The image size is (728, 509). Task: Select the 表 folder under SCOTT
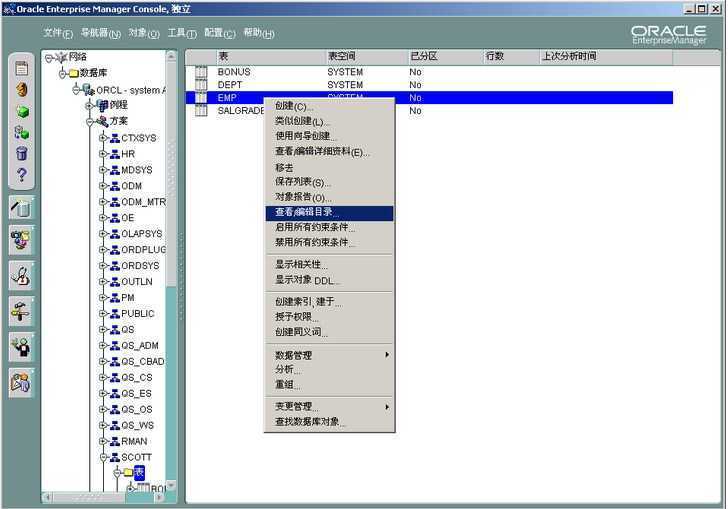point(139,473)
